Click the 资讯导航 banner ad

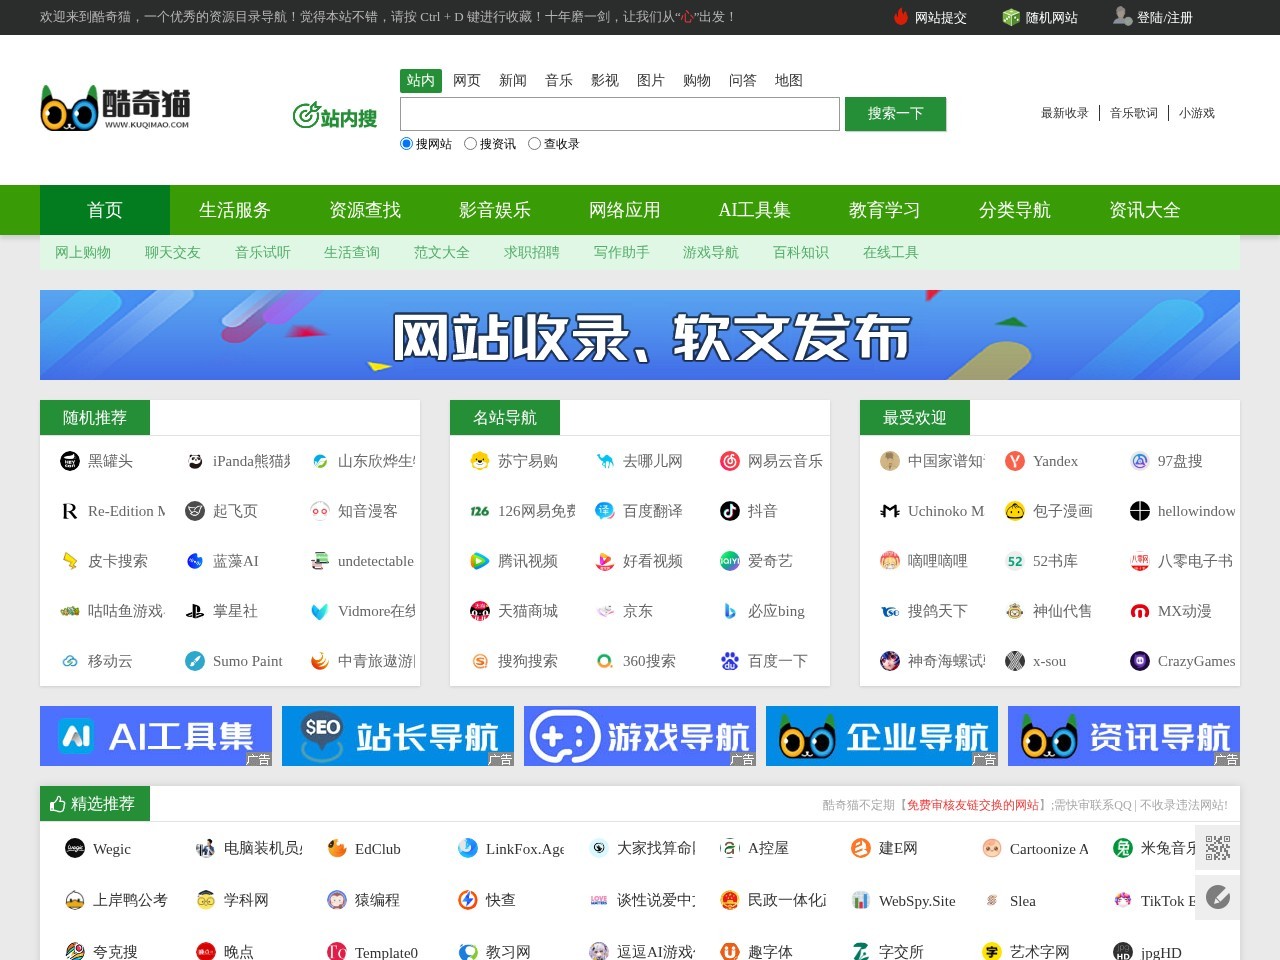pos(1124,736)
